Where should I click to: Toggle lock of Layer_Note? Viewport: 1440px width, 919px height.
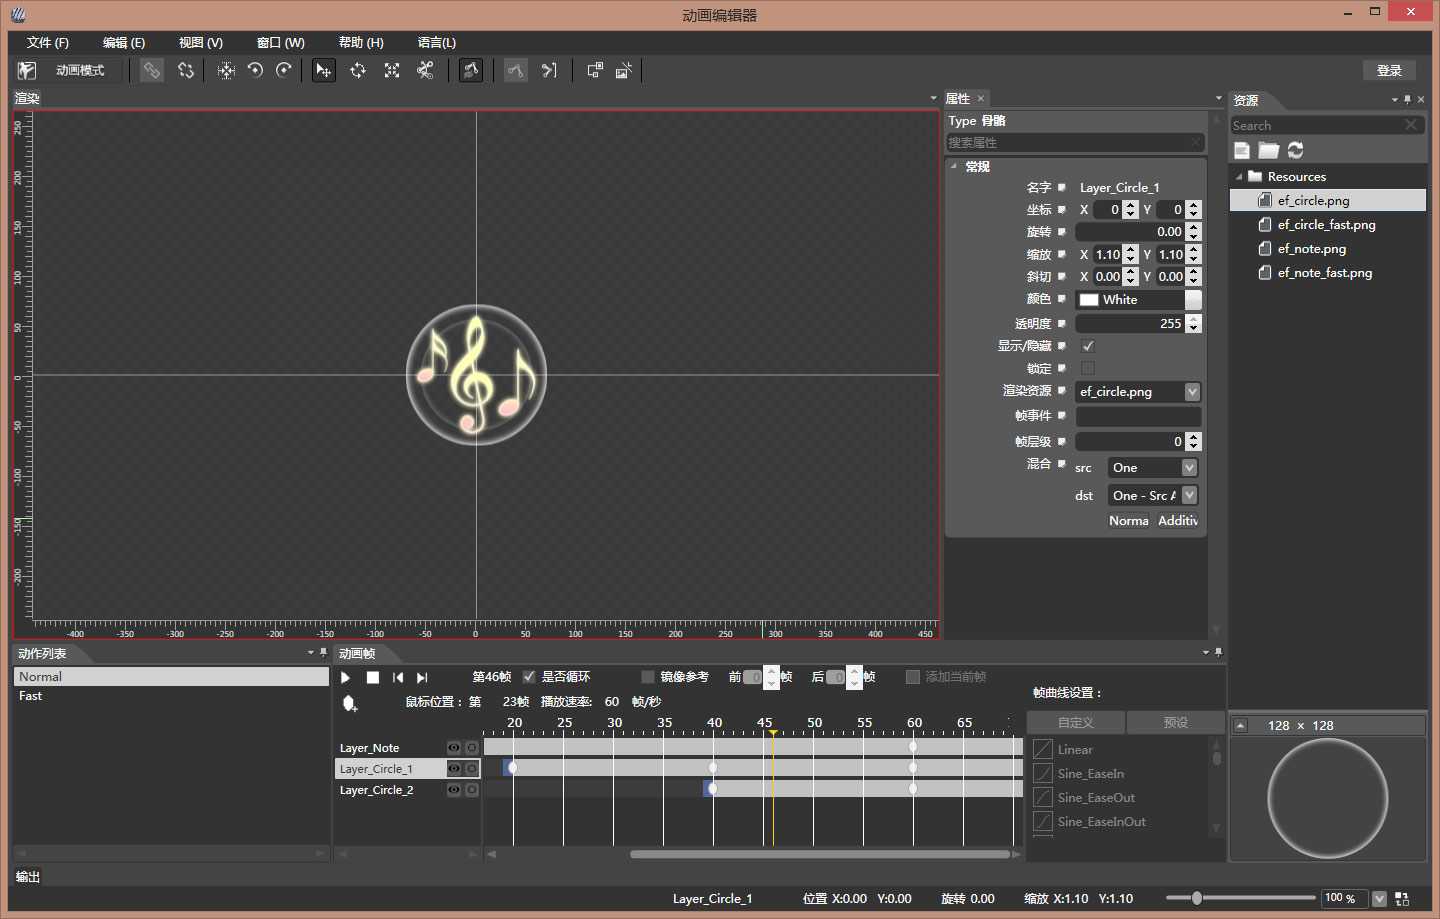[x=472, y=748]
